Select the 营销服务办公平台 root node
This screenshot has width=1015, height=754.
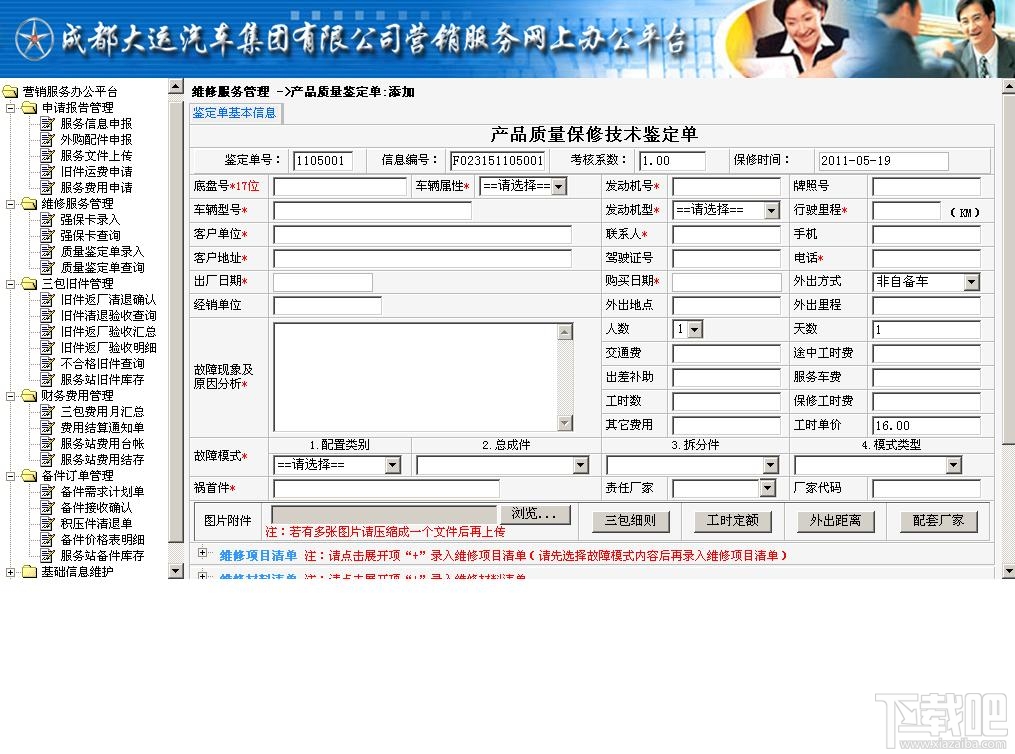70,91
